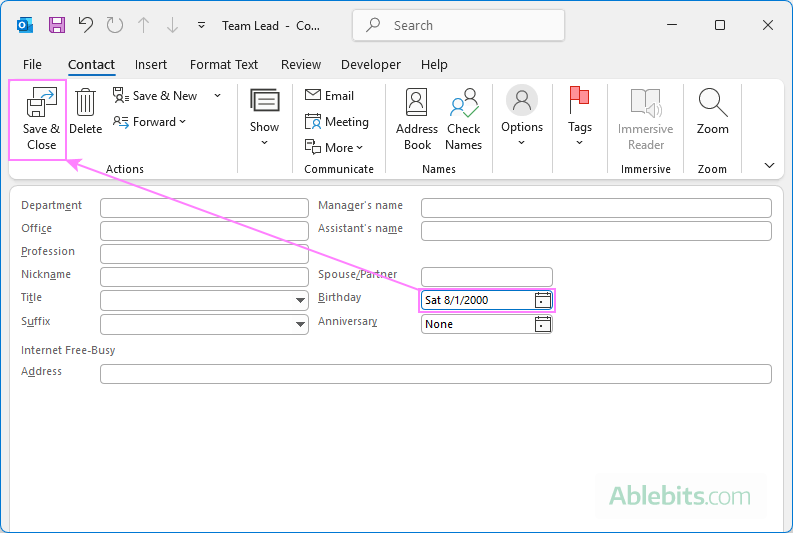Minimize the contact window
The image size is (793, 533).
672,25
